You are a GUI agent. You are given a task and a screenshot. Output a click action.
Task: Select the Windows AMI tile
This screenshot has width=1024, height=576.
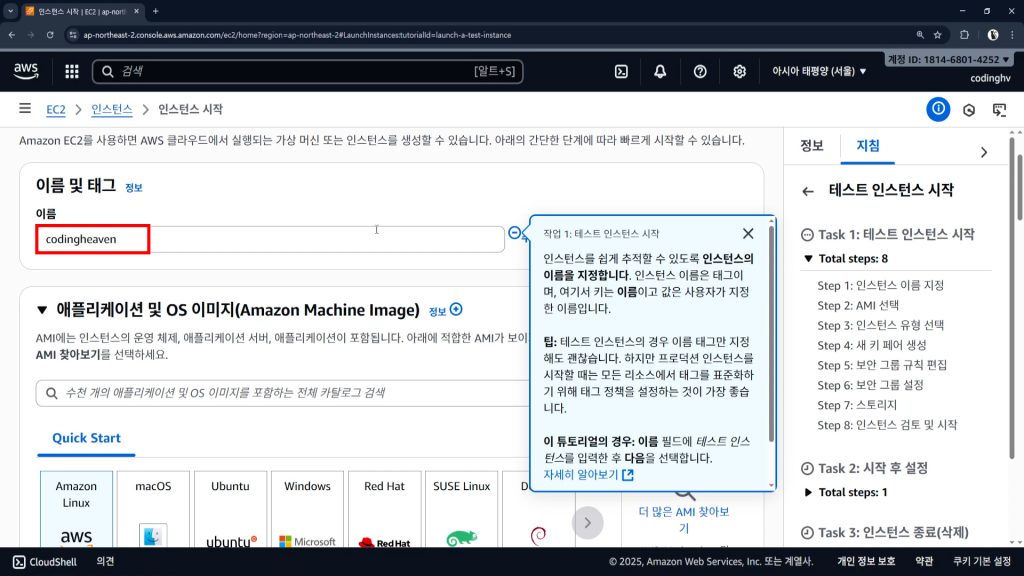[x=307, y=509]
